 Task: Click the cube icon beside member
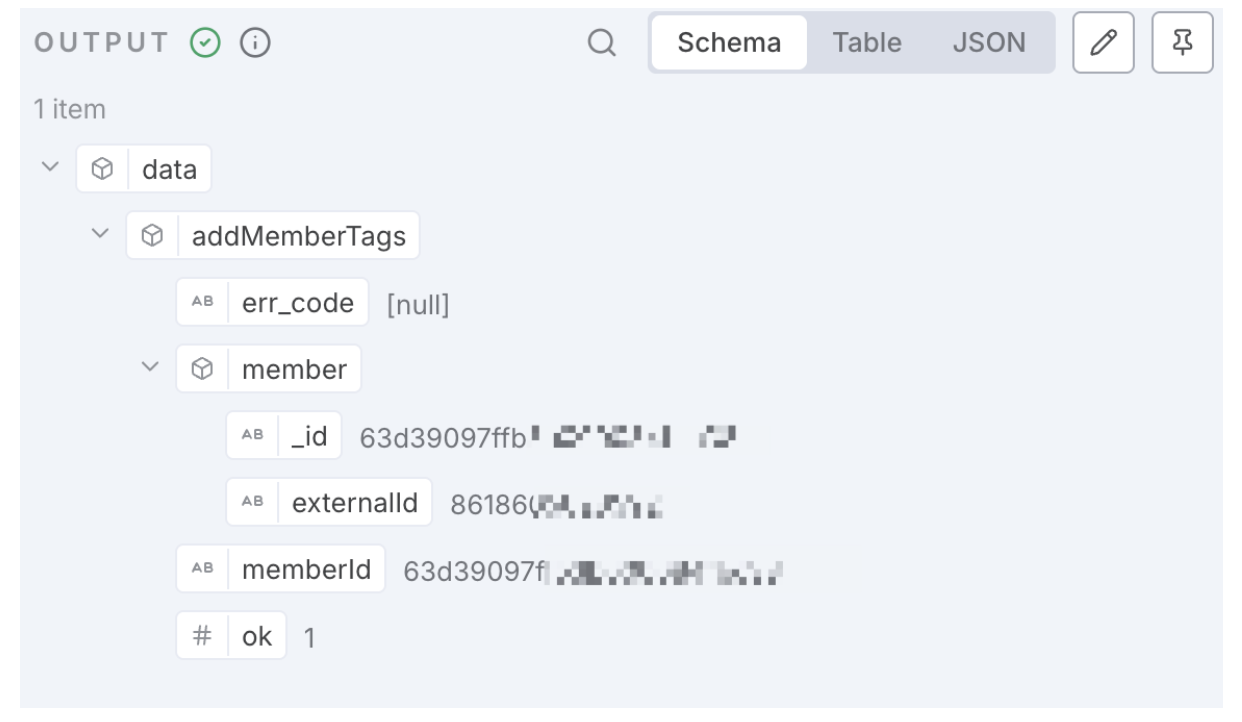pyautogui.click(x=202, y=370)
